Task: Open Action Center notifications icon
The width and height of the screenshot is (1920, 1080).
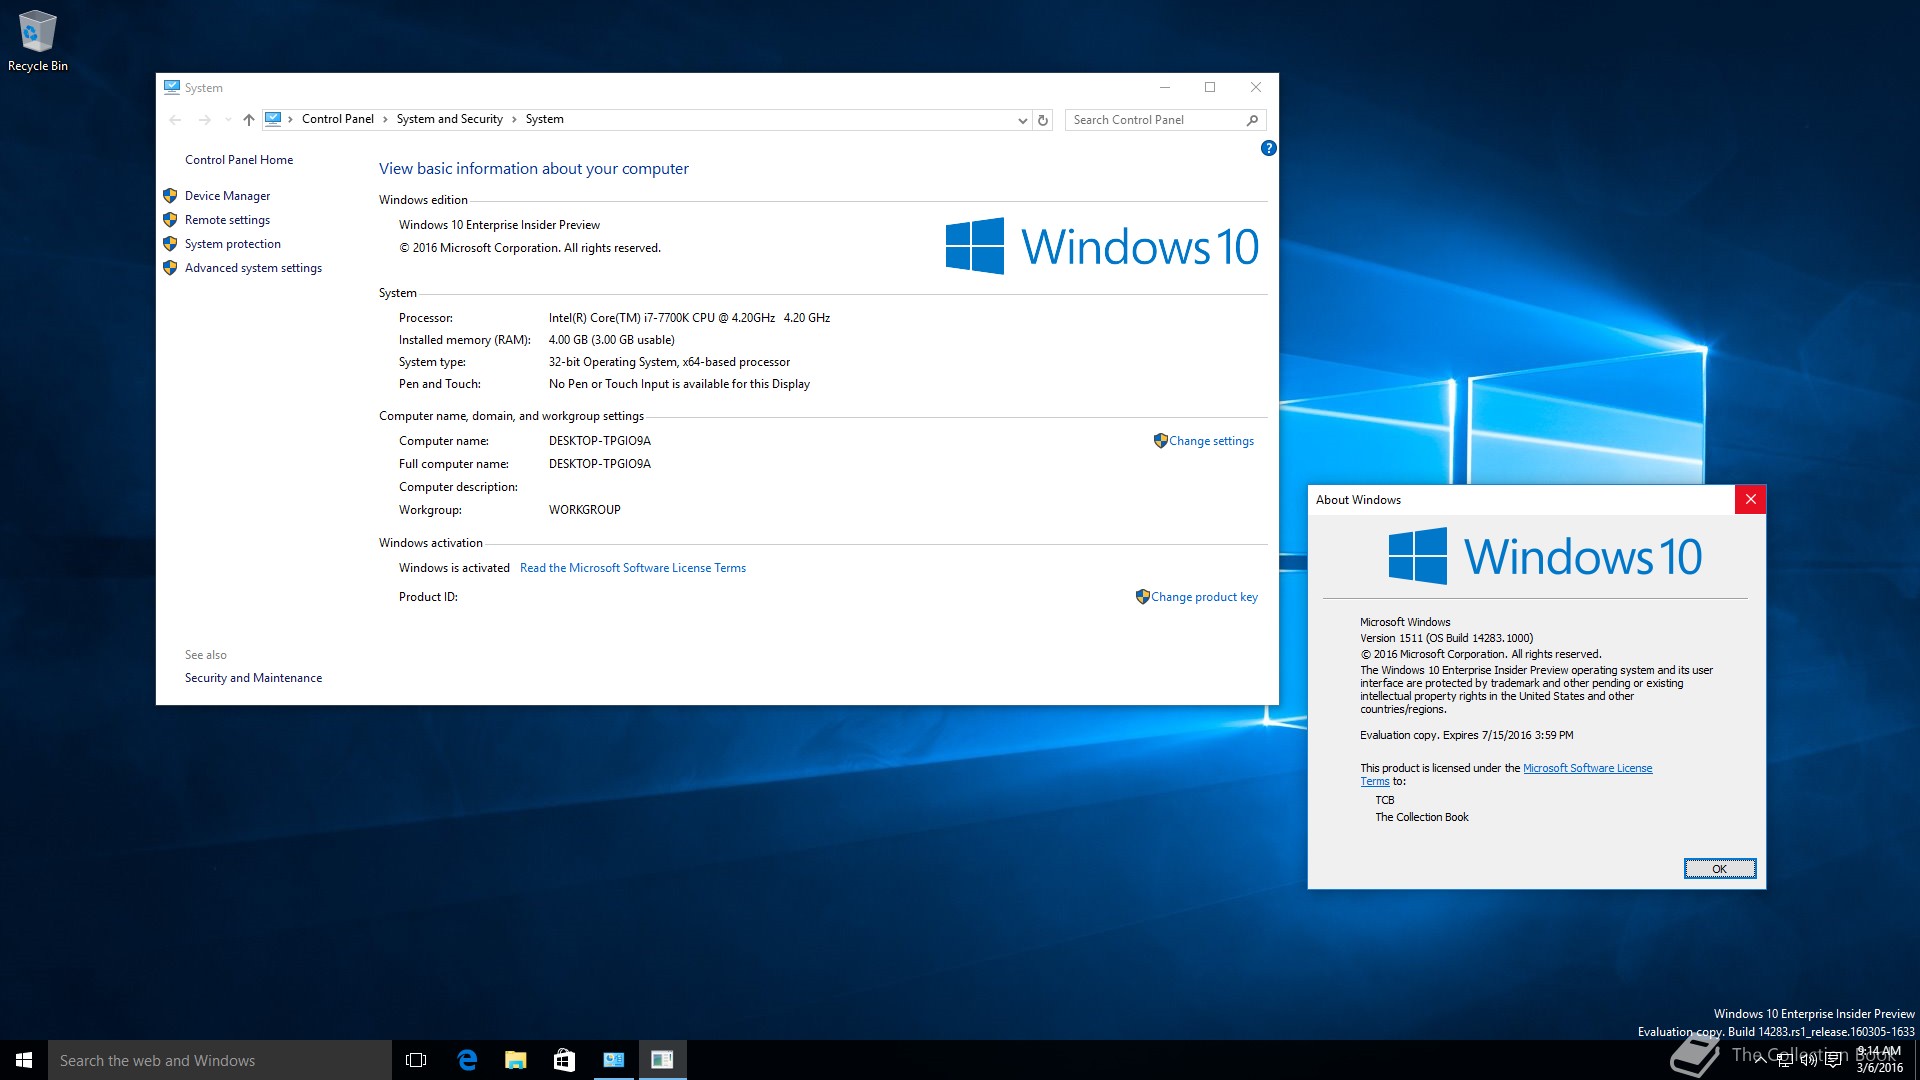Action: (1833, 1060)
